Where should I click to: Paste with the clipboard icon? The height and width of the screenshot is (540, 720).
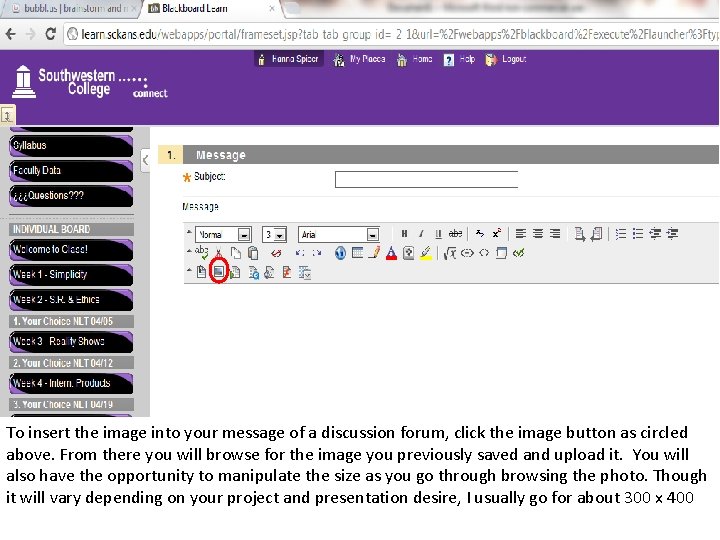click(x=253, y=253)
